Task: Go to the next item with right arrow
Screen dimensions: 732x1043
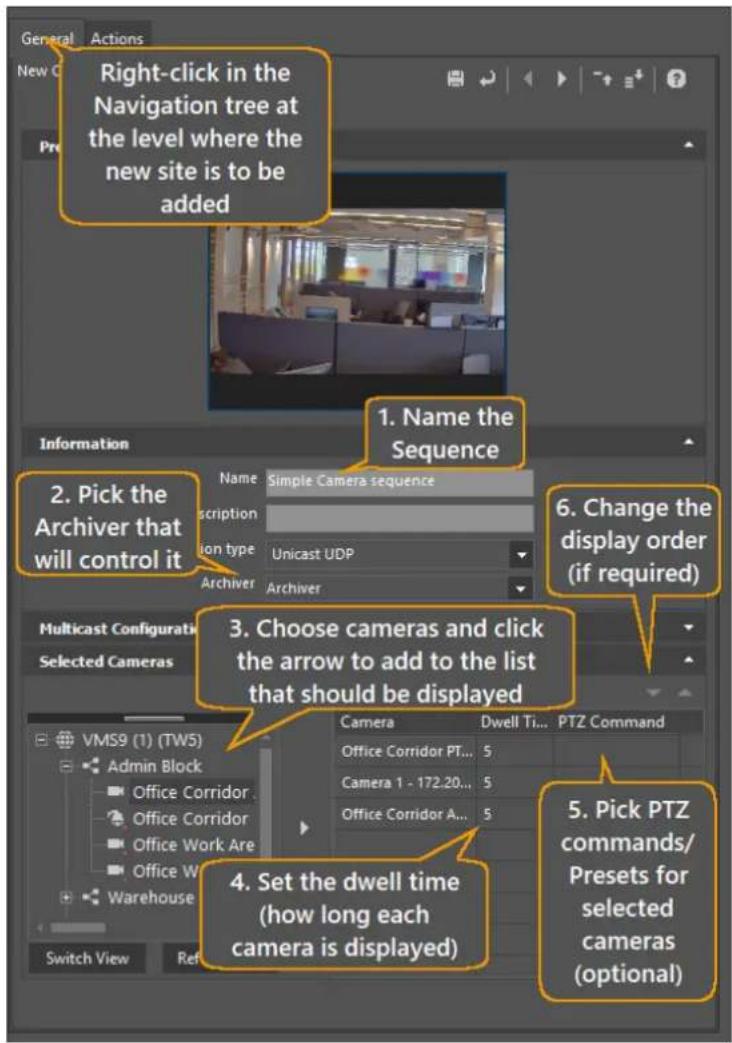Action: 562,79
